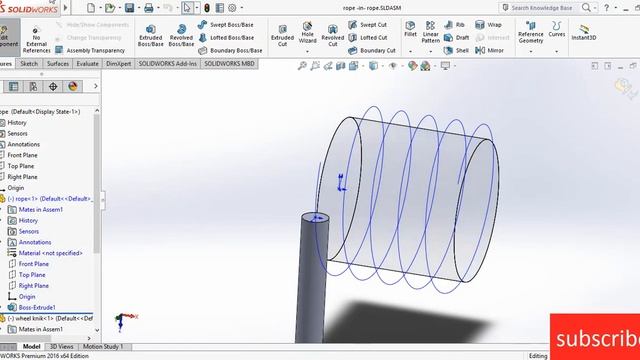Open the Help question mark icon
Screen dimensions: 640x360
[607, 8]
